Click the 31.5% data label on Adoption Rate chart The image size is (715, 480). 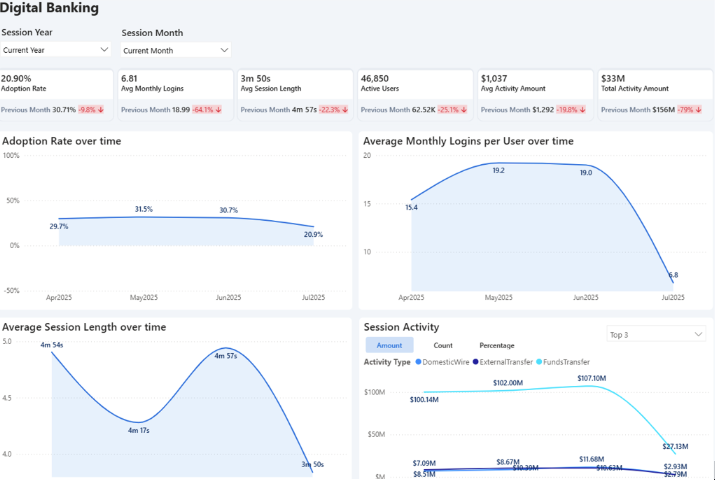pos(144,209)
